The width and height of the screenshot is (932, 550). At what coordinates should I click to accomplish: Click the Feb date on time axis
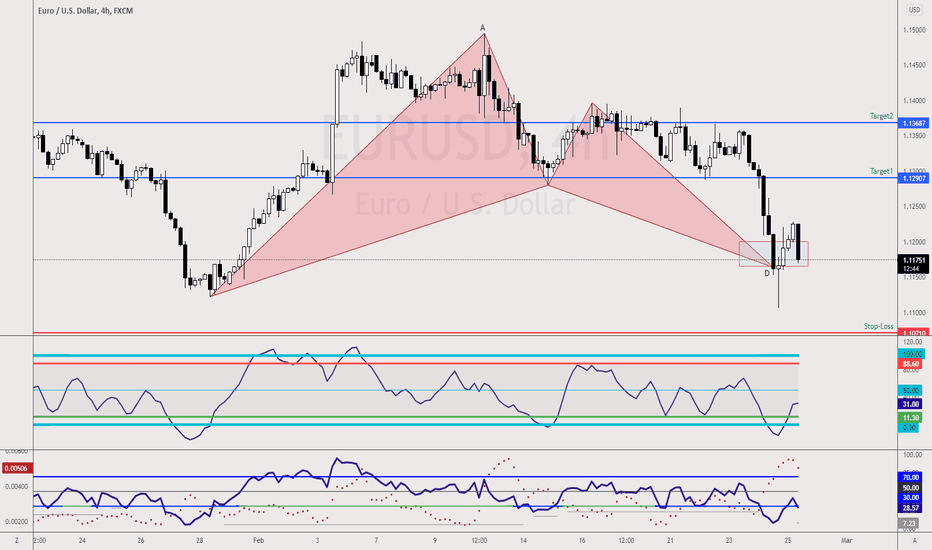258,540
